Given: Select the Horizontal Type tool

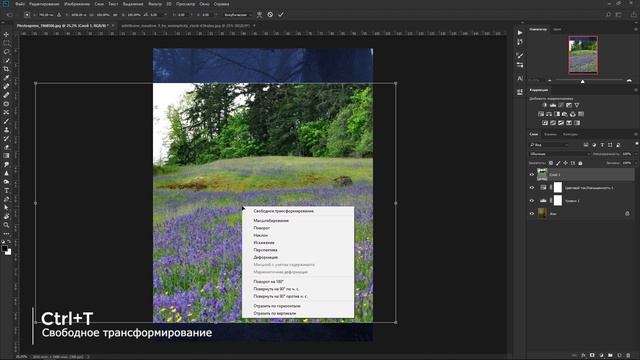Looking at the screenshot, I should (x=6, y=190).
